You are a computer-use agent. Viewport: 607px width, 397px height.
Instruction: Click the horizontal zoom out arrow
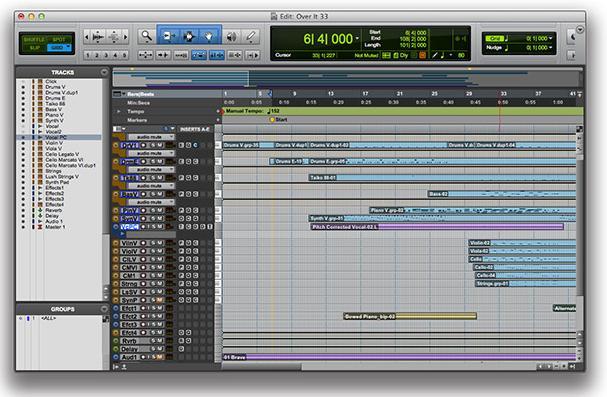pyautogui.click(x=87, y=37)
